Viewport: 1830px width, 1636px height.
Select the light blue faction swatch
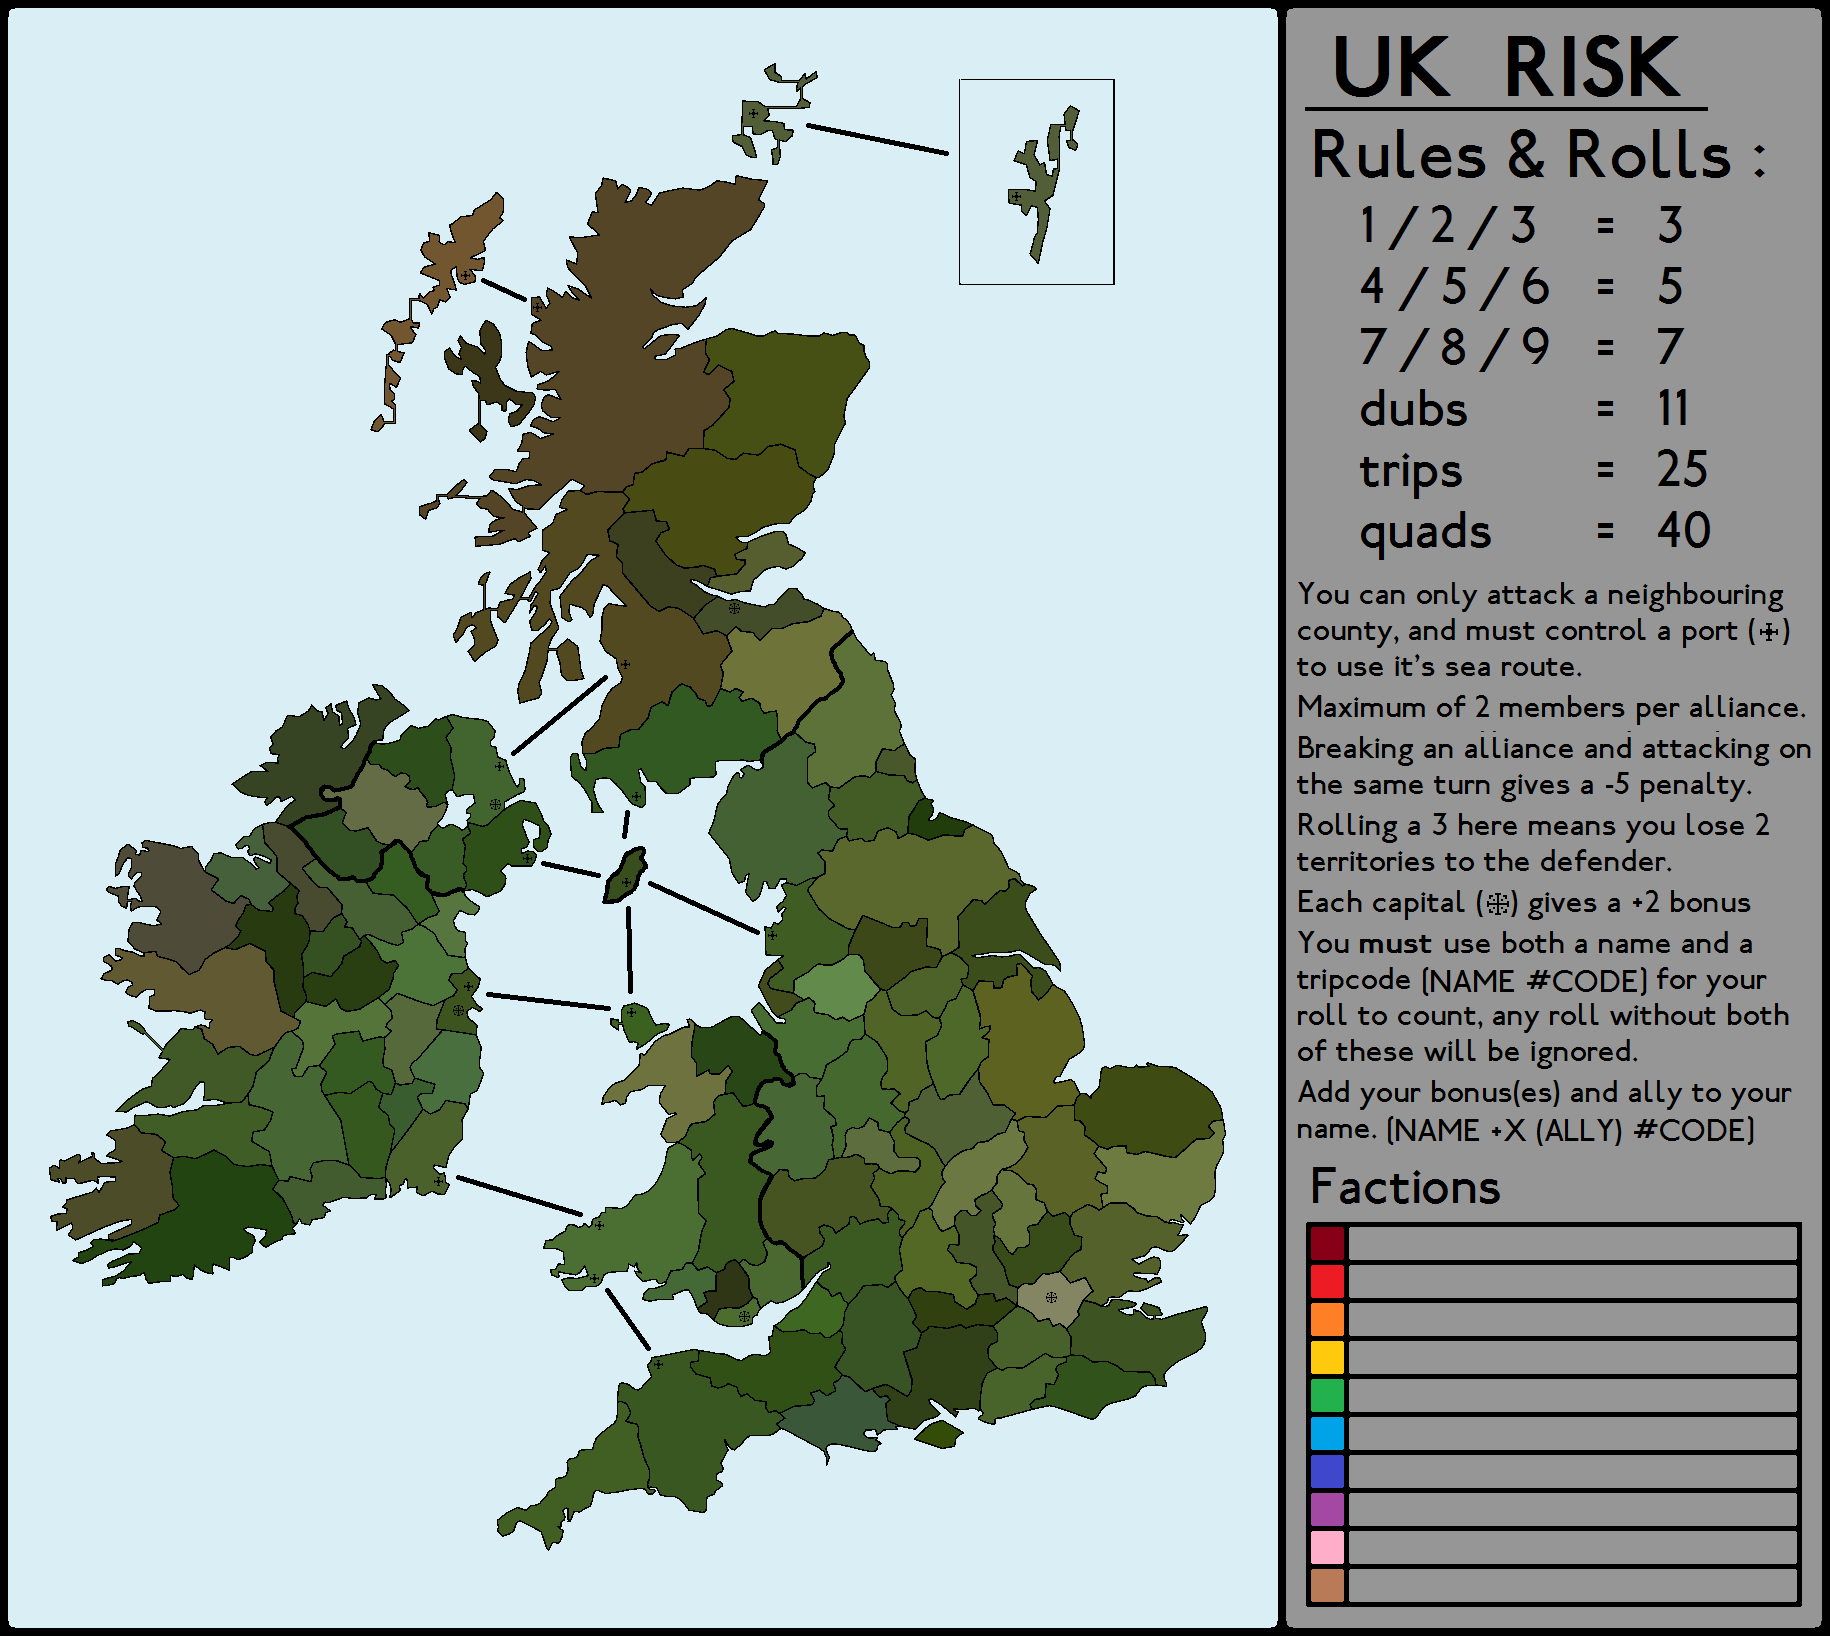1327,1434
